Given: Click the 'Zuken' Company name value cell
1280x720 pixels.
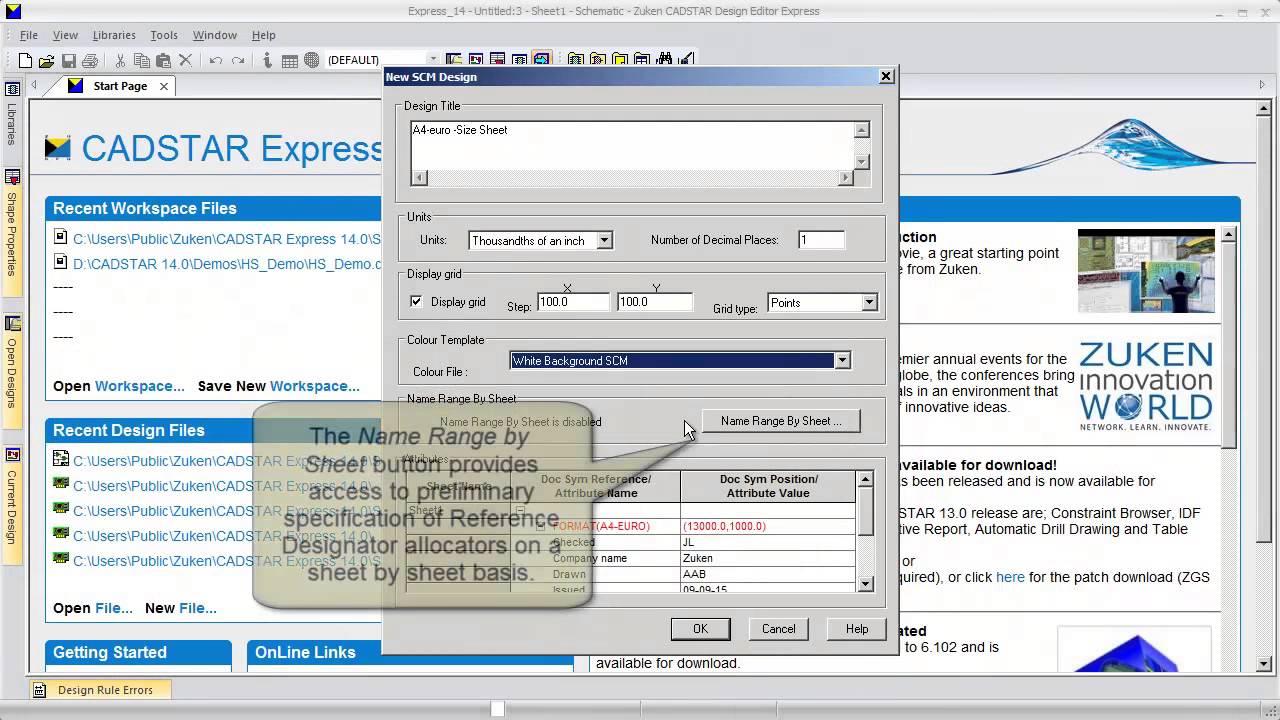Looking at the screenshot, I should click(767, 558).
